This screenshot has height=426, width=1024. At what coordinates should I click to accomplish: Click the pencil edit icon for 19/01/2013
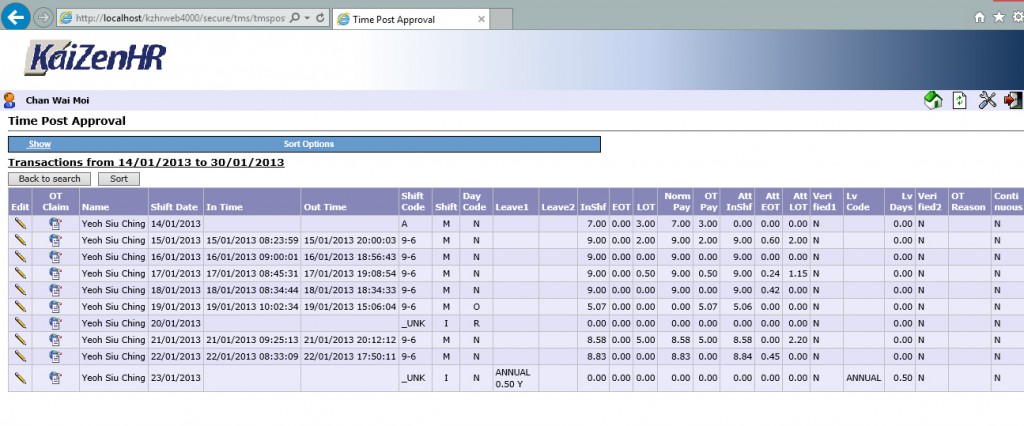(x=19, y=305)
